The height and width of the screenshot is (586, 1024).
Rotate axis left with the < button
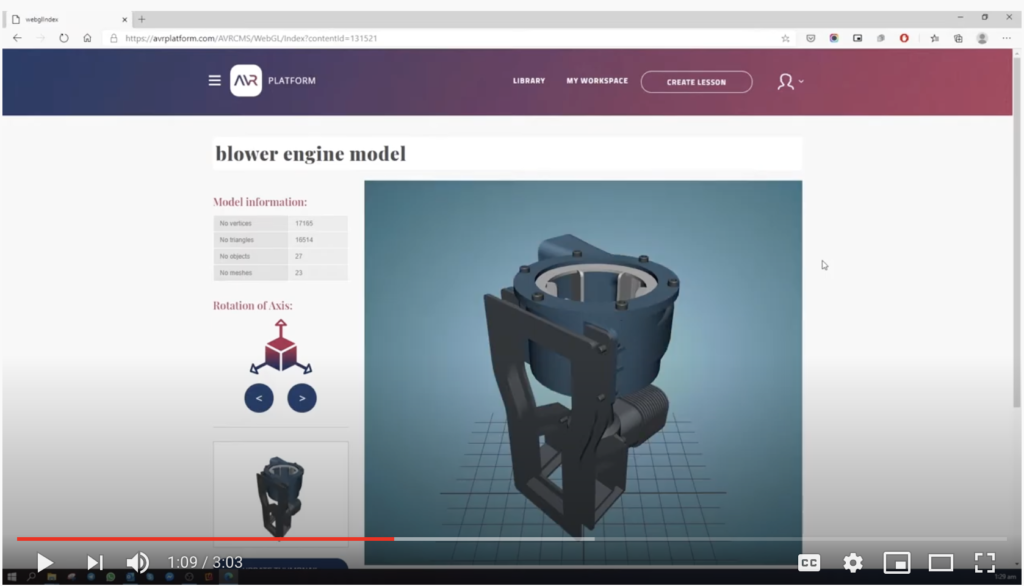coord(259,398)
